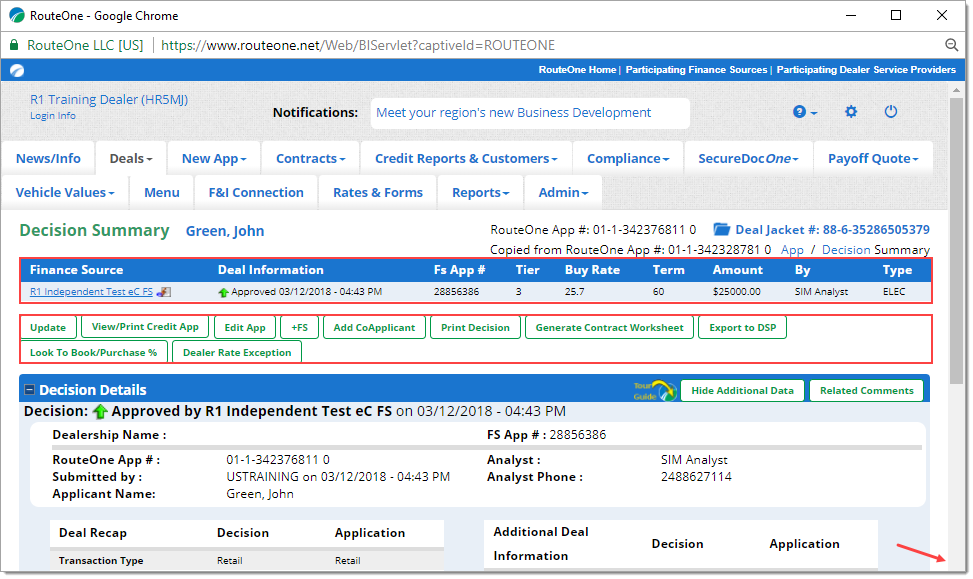Viewport: 973px width, 579px height.
Task: Open the Rates & Forms tab
Action: click(378, 193)
